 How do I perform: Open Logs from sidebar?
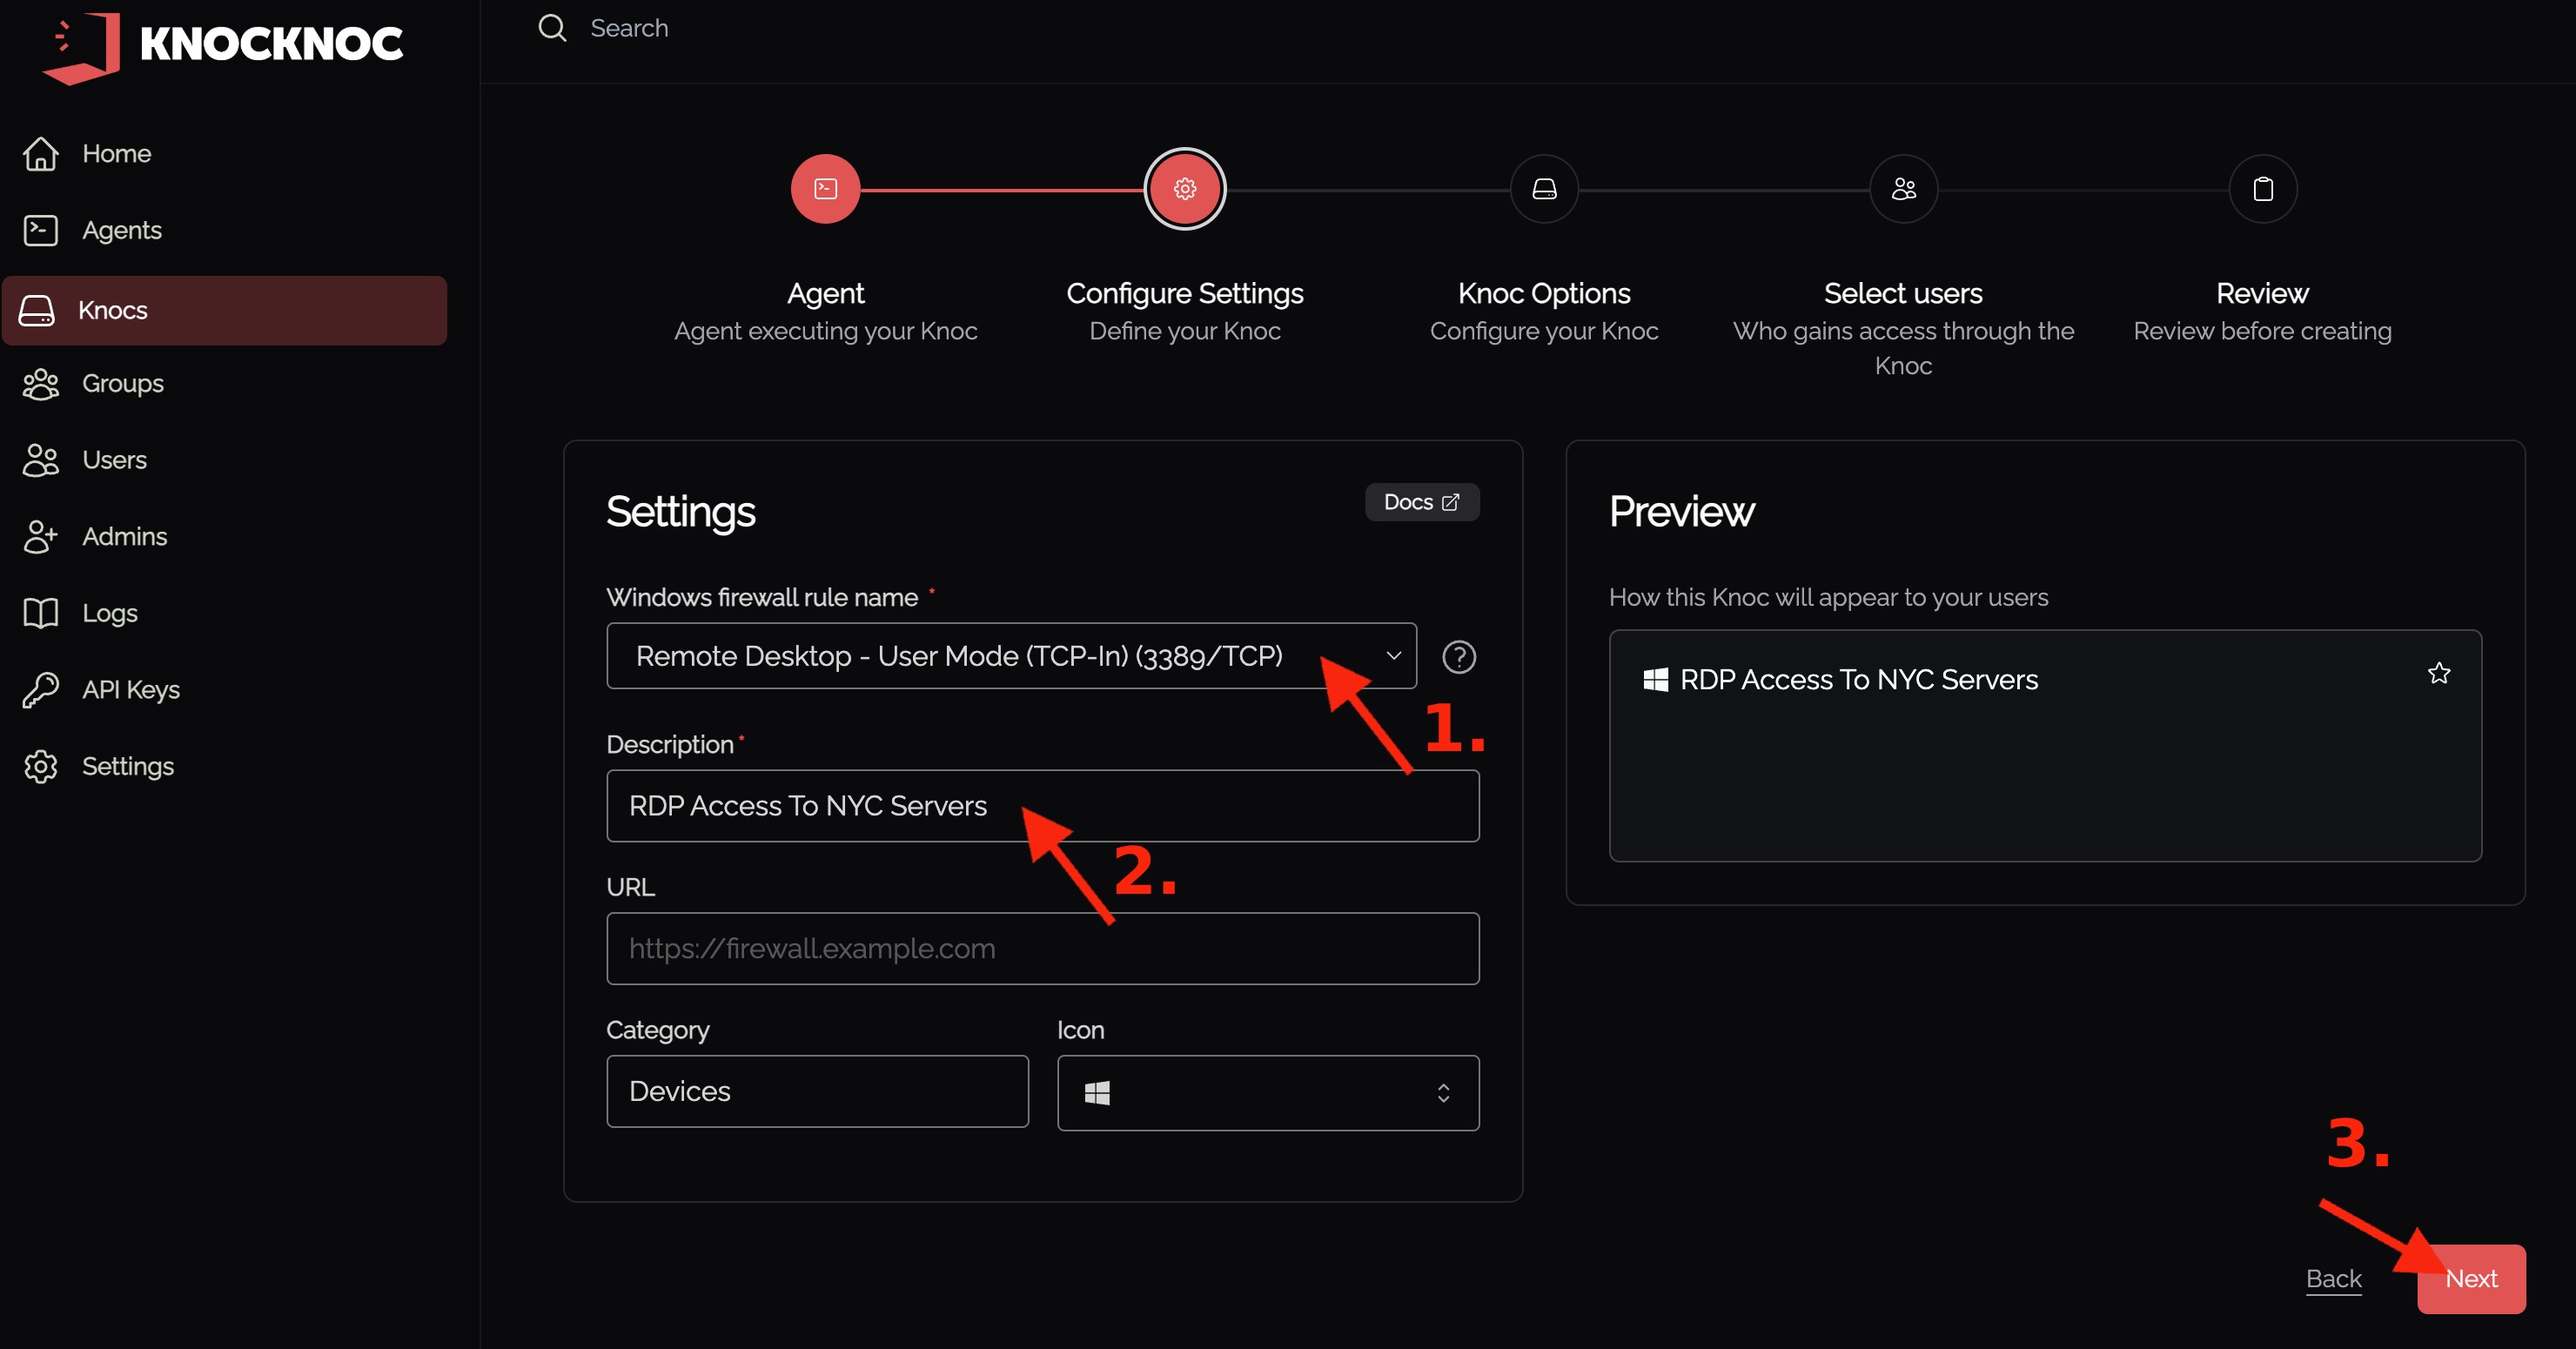109,613
